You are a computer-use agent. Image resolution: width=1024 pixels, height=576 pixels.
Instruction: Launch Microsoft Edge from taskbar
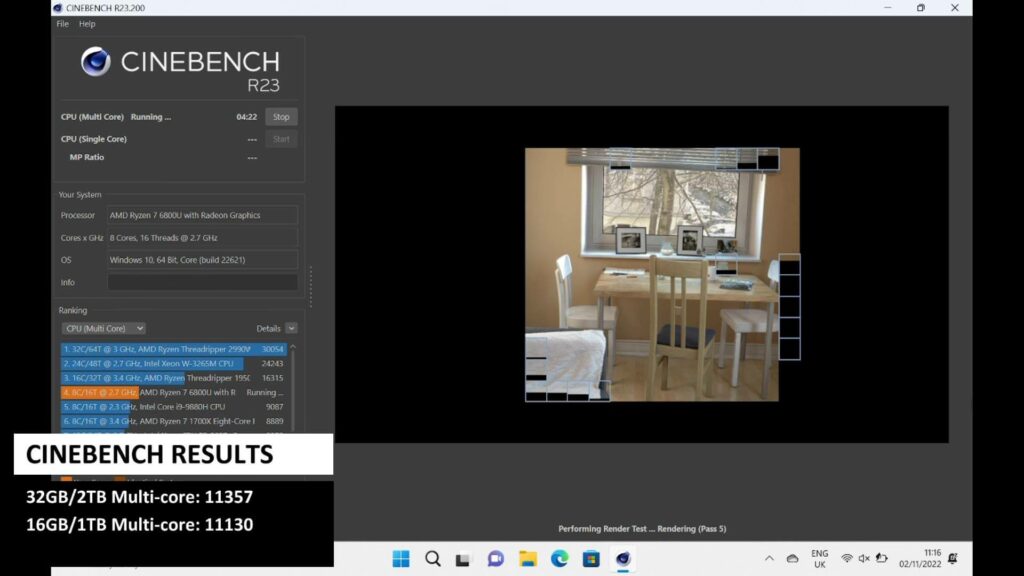(x=560, y=559)
